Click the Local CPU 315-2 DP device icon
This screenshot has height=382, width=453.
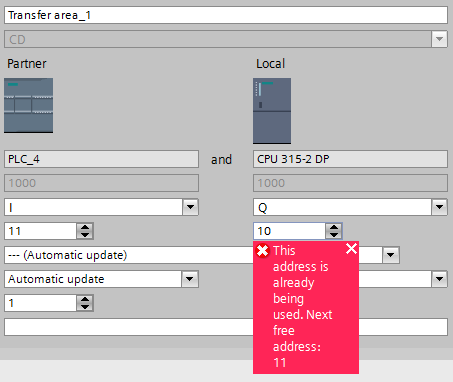(272, 111)
